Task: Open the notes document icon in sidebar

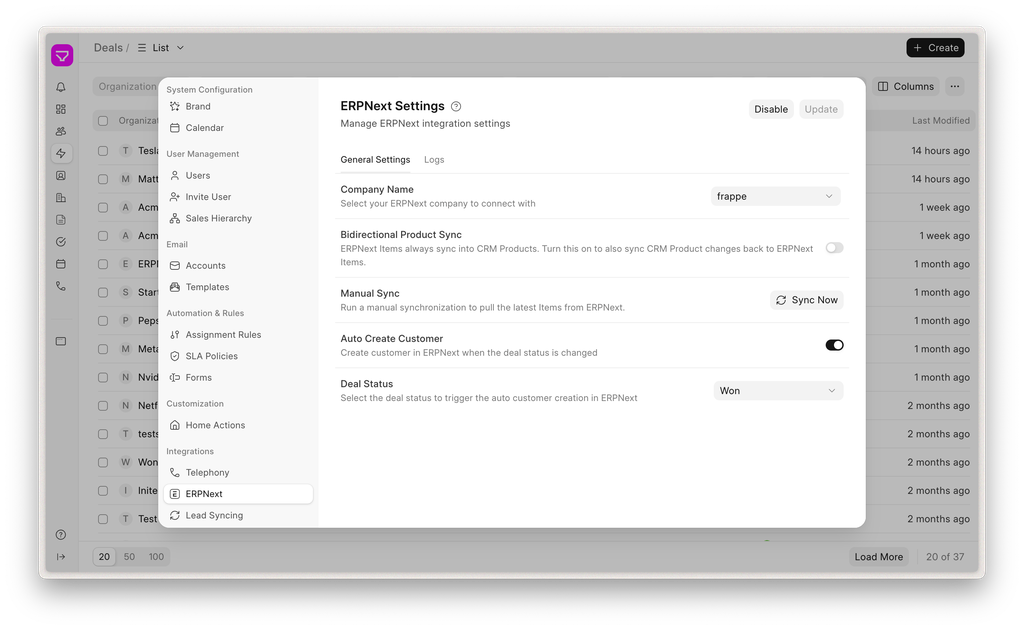Action: (x=61, y=220)
